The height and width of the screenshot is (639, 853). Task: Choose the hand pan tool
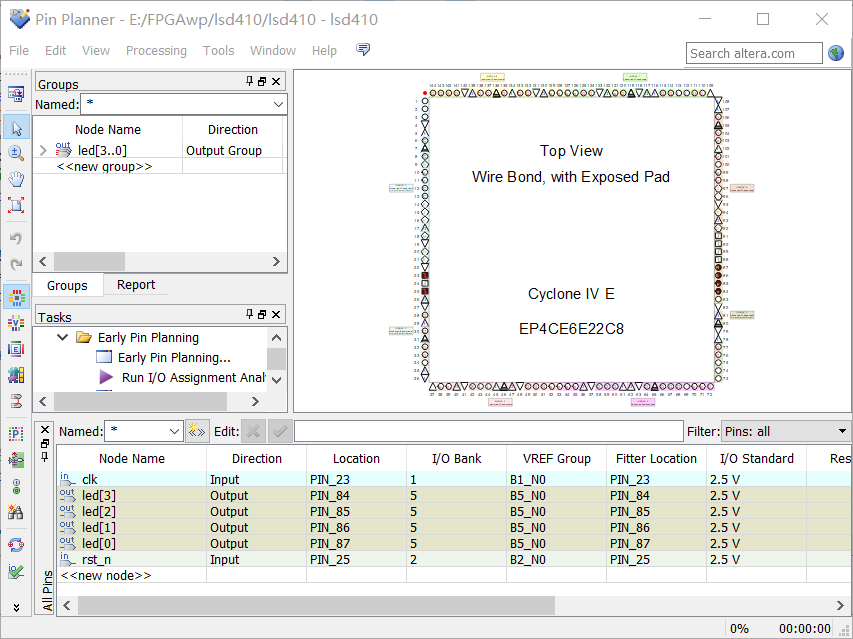pos(16,179)
